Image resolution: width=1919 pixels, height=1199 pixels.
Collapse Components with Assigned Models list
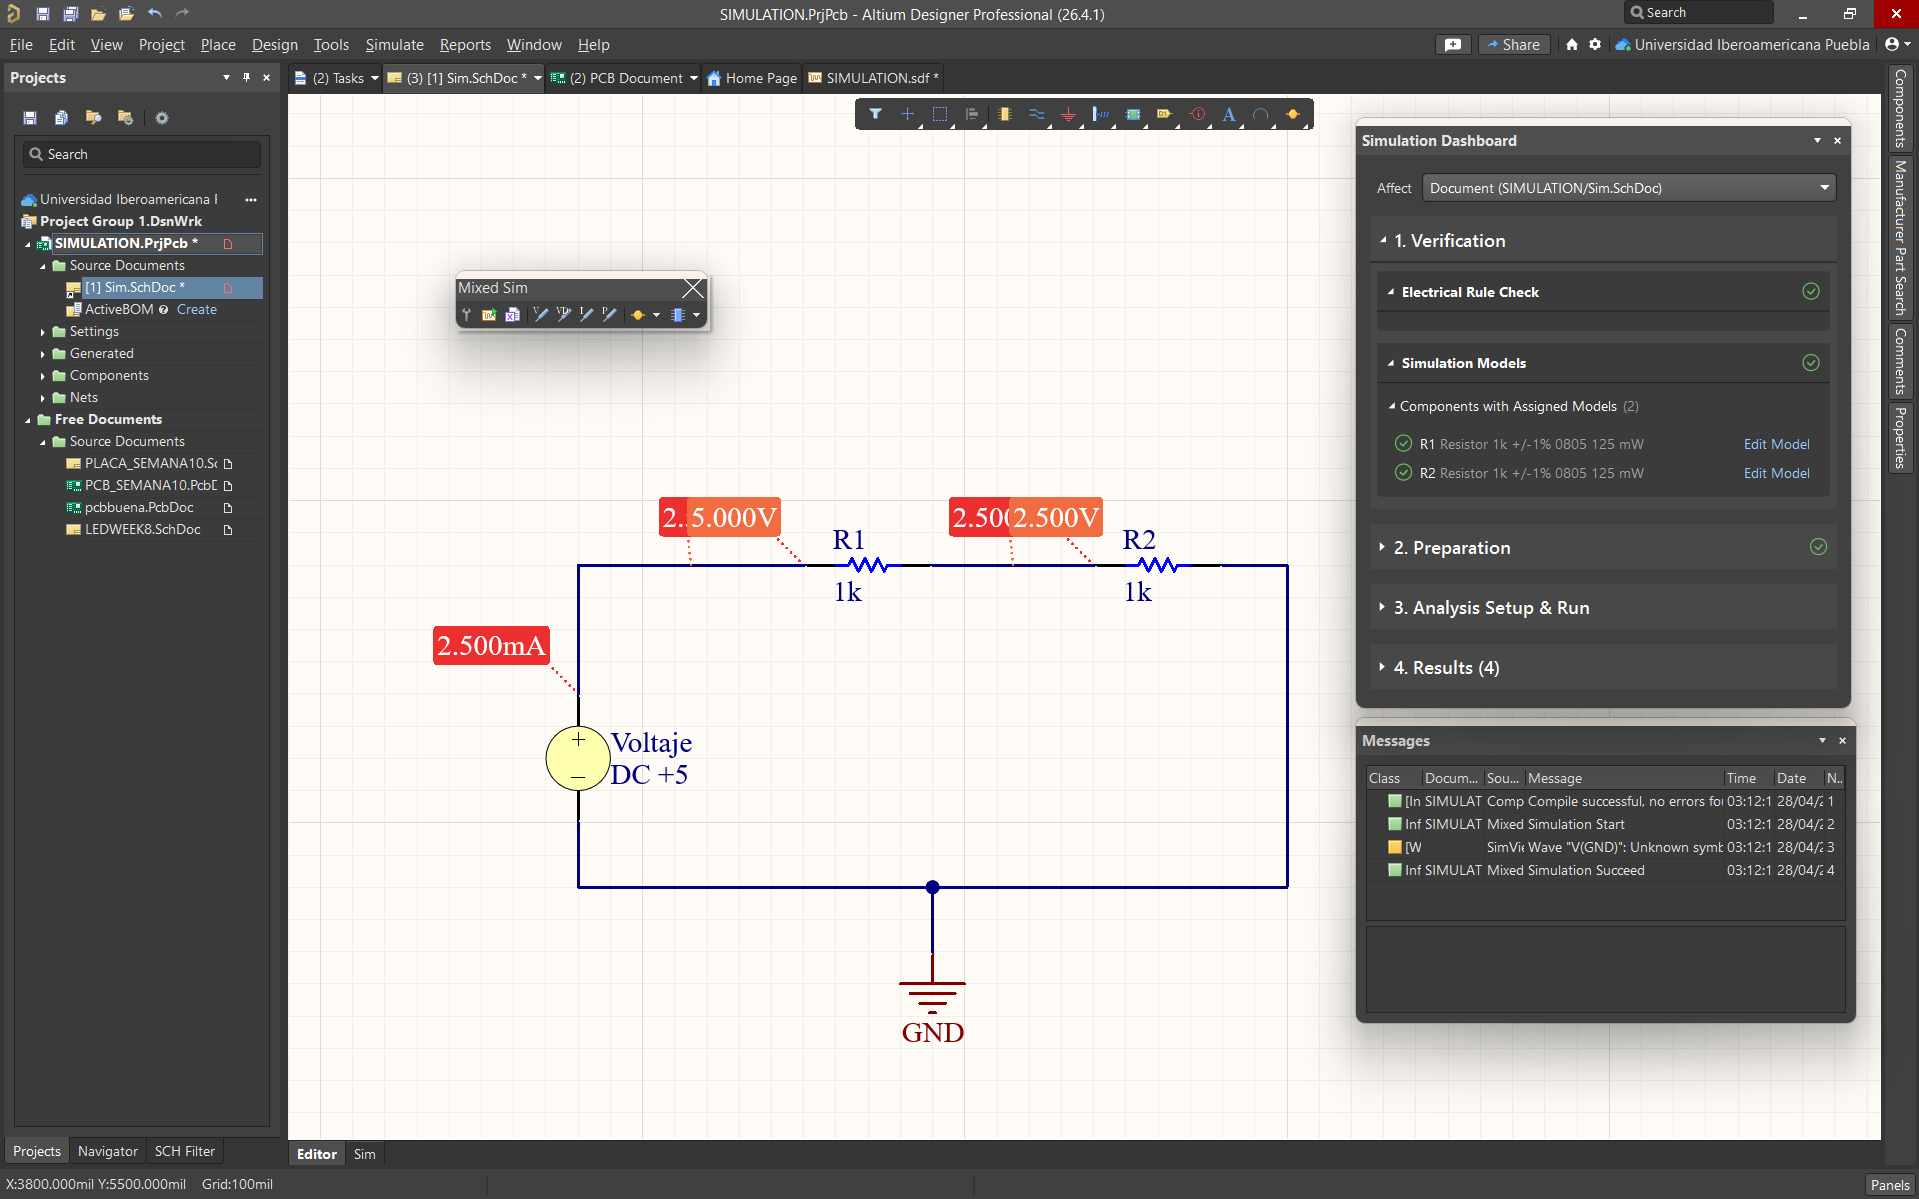point(1392,406)
